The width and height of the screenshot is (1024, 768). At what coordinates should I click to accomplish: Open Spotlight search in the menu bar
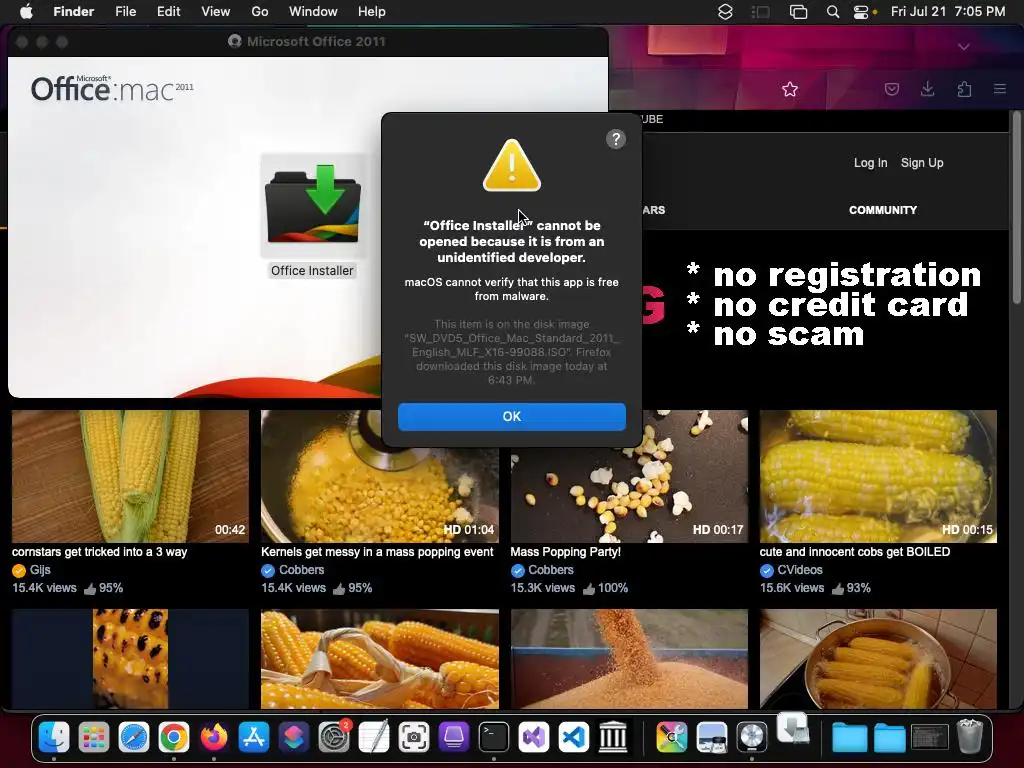[833, 12]
